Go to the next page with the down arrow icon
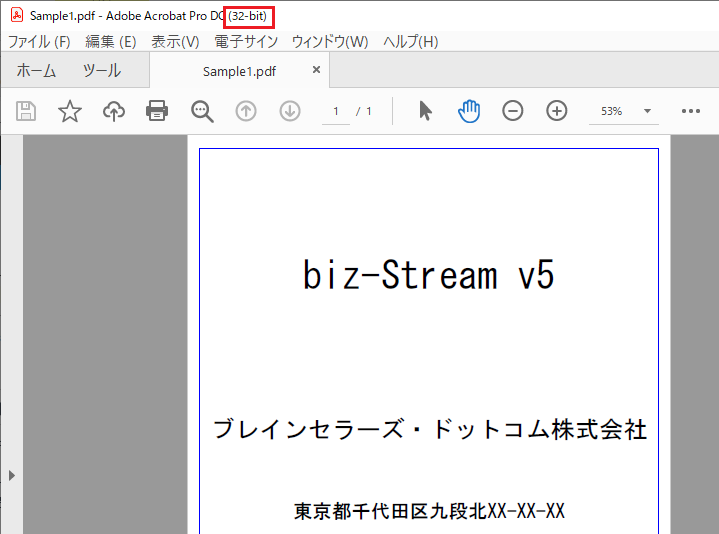 click(290, 111)
